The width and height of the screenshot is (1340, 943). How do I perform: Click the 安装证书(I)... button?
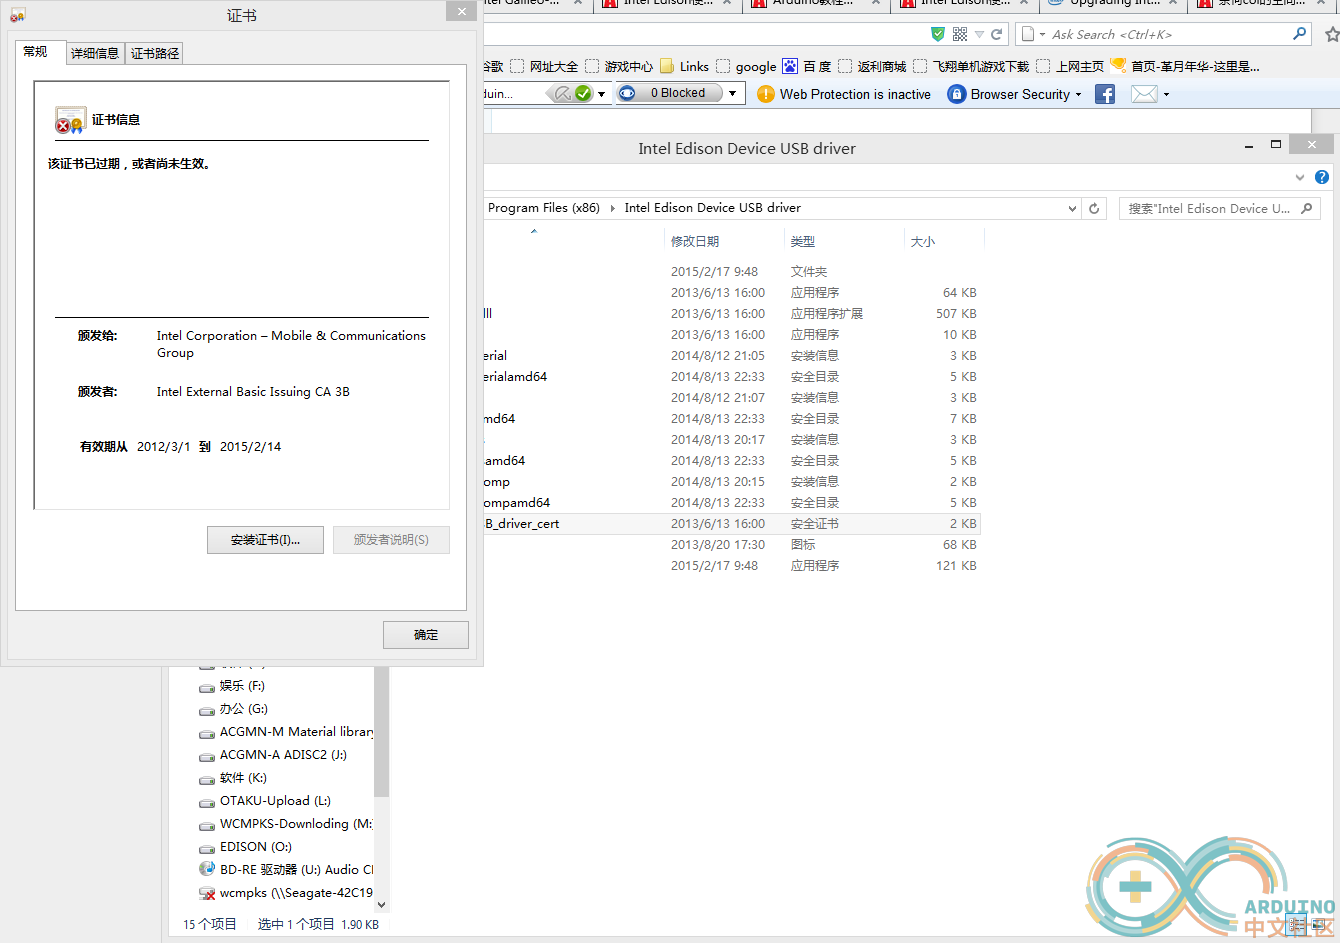(x=265, y=540)
